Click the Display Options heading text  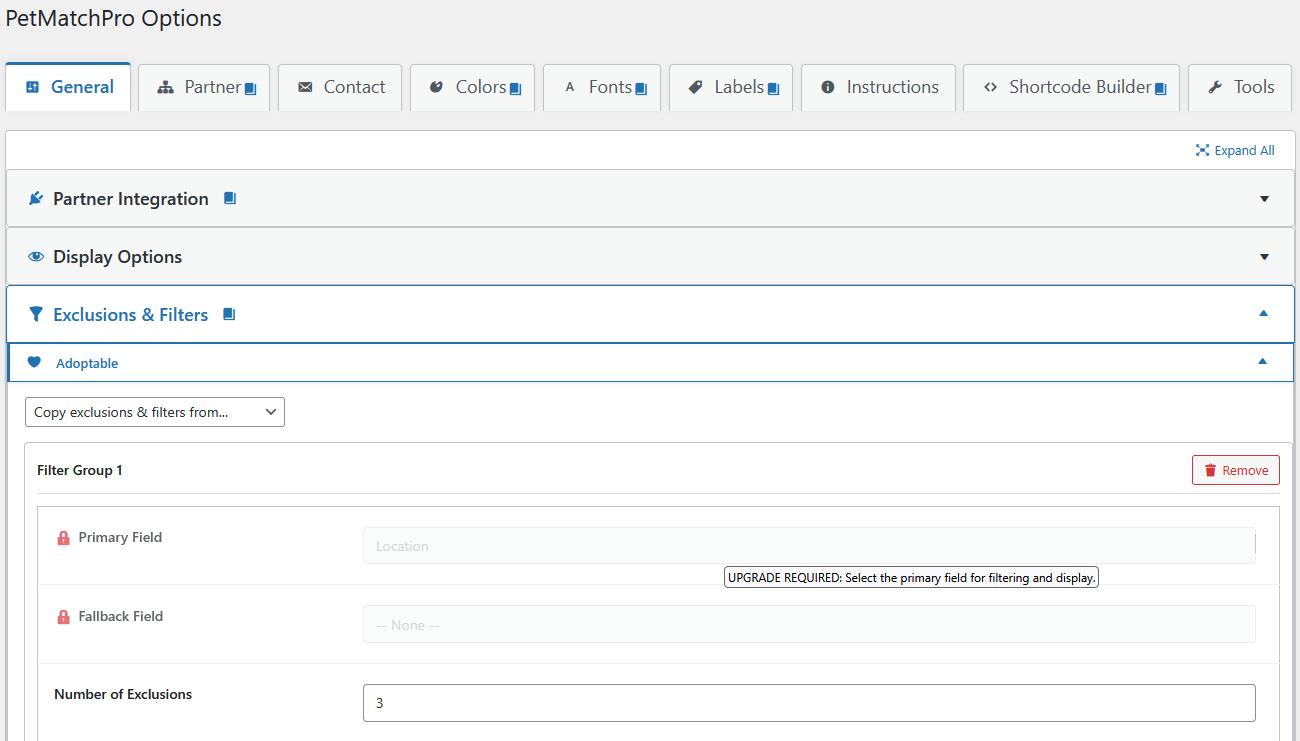point(118,257)
